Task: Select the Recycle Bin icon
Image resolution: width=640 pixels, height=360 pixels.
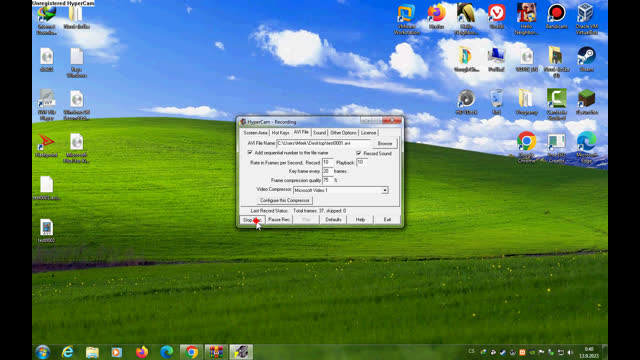Action: (x=496, y=102)
